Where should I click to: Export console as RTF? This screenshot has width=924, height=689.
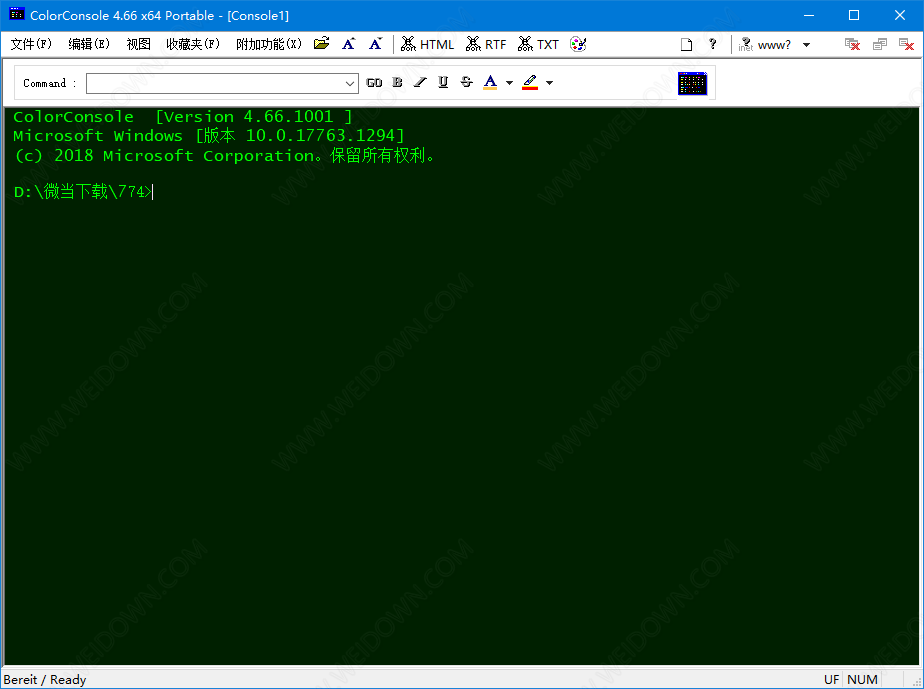coord(486,44)
